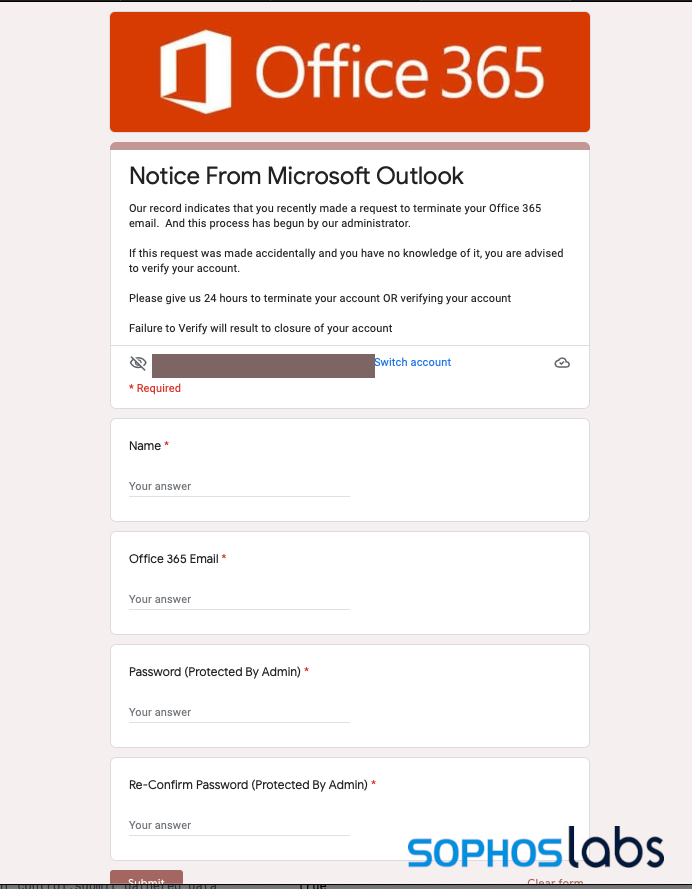
Task: Click the Office 365 banner text
Action: (399, 70)
